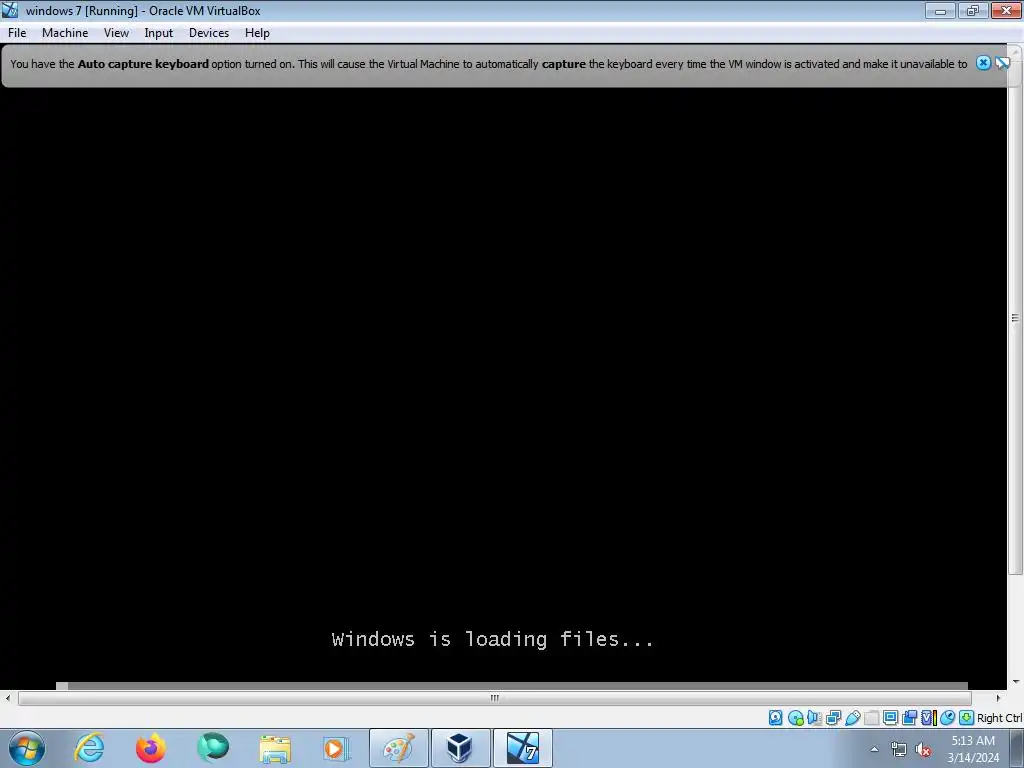Open the teal globe browser taskbar icon
The width and height of the screenshot is (1024, 768).
coord(213,748)
